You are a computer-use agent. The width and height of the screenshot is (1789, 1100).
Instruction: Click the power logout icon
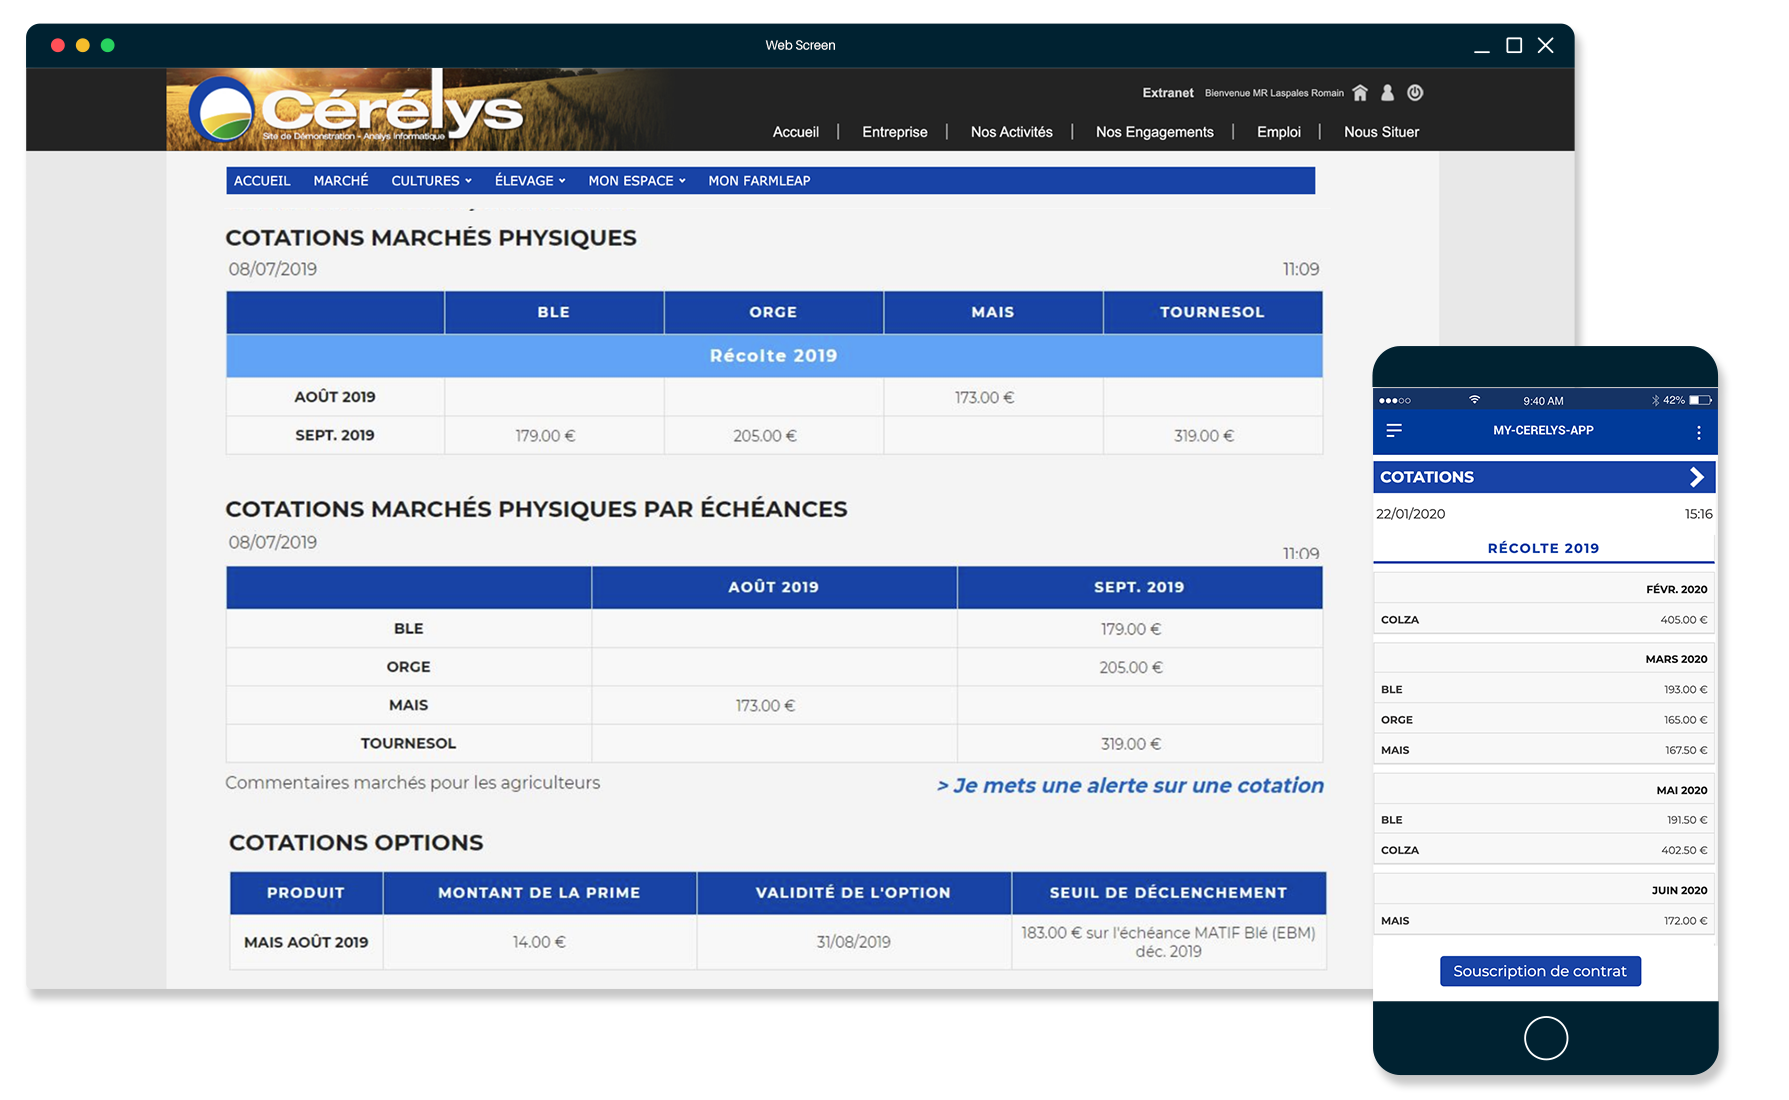1415,93
